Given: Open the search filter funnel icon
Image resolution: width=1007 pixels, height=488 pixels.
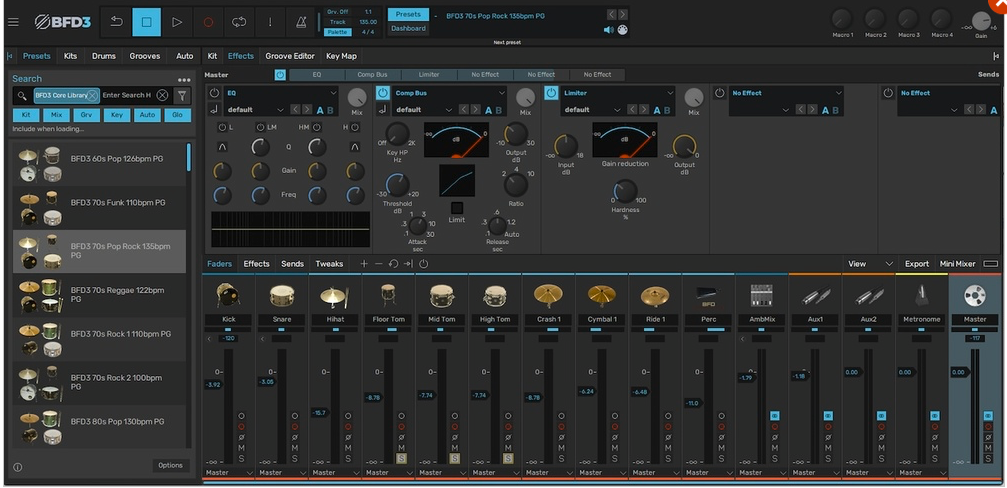Looking at the screenshot, I should [182, 96].
